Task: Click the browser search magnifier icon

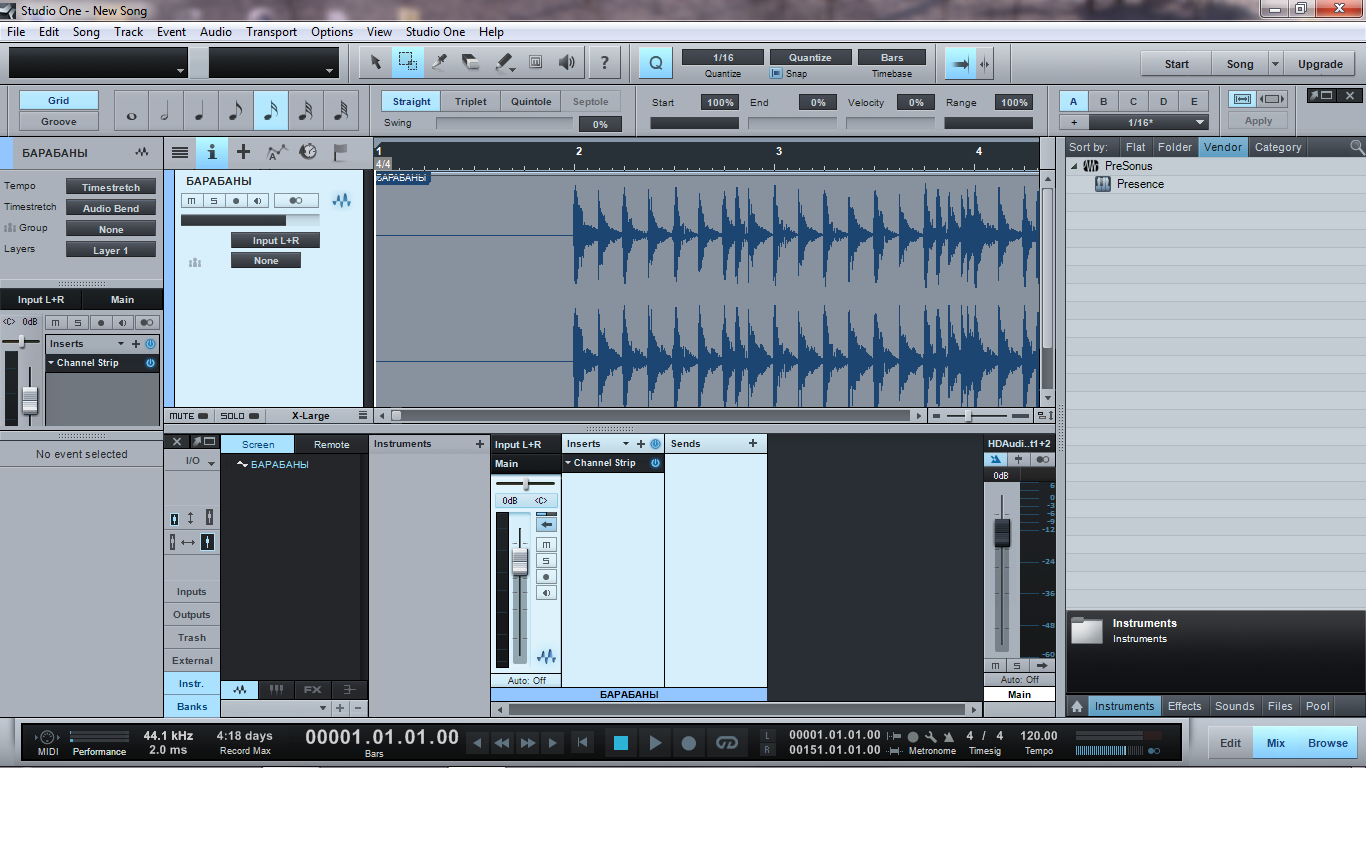Action: pyautogui.click(x=1356, y=147)
